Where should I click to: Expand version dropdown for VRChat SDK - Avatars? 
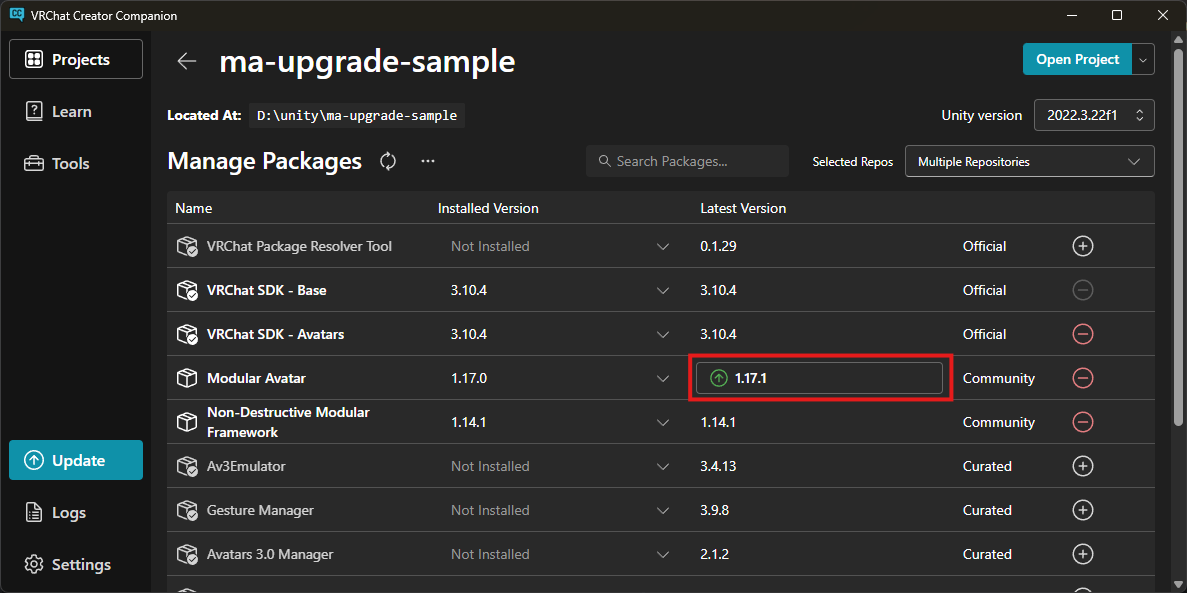coord(663,334)
